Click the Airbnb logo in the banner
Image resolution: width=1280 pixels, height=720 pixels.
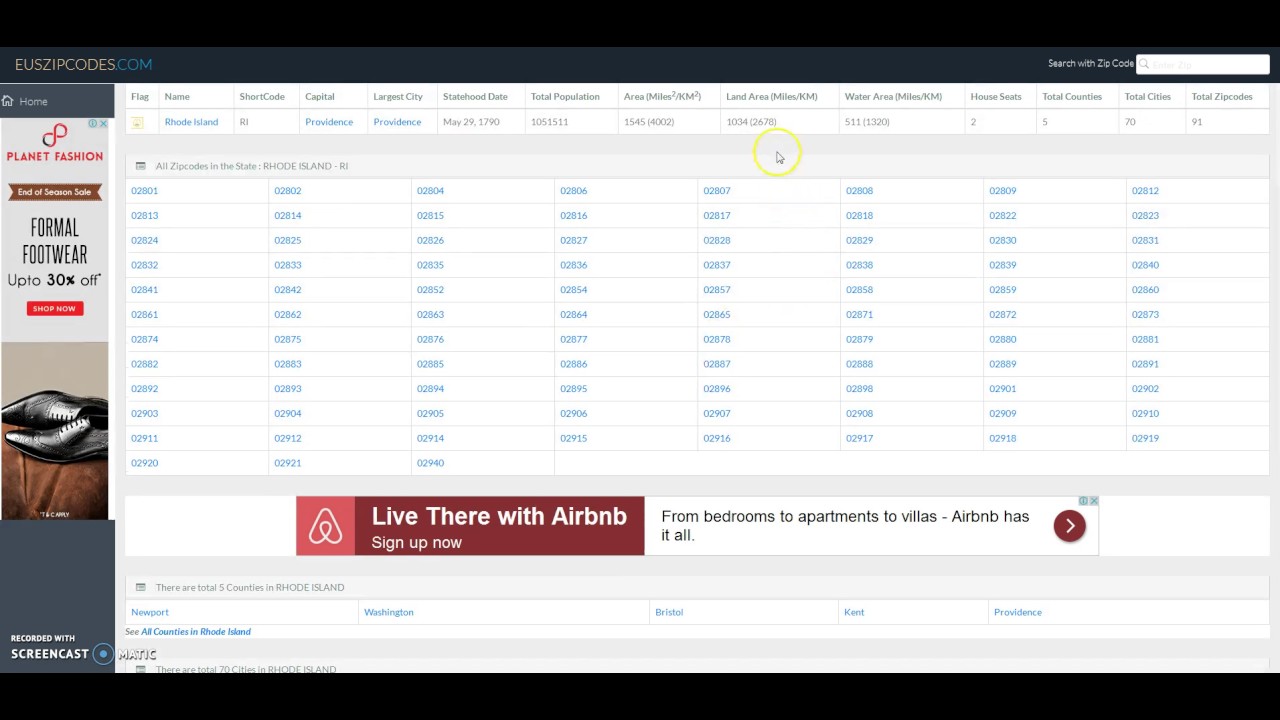pyautogui.click(x=325, y=526)
